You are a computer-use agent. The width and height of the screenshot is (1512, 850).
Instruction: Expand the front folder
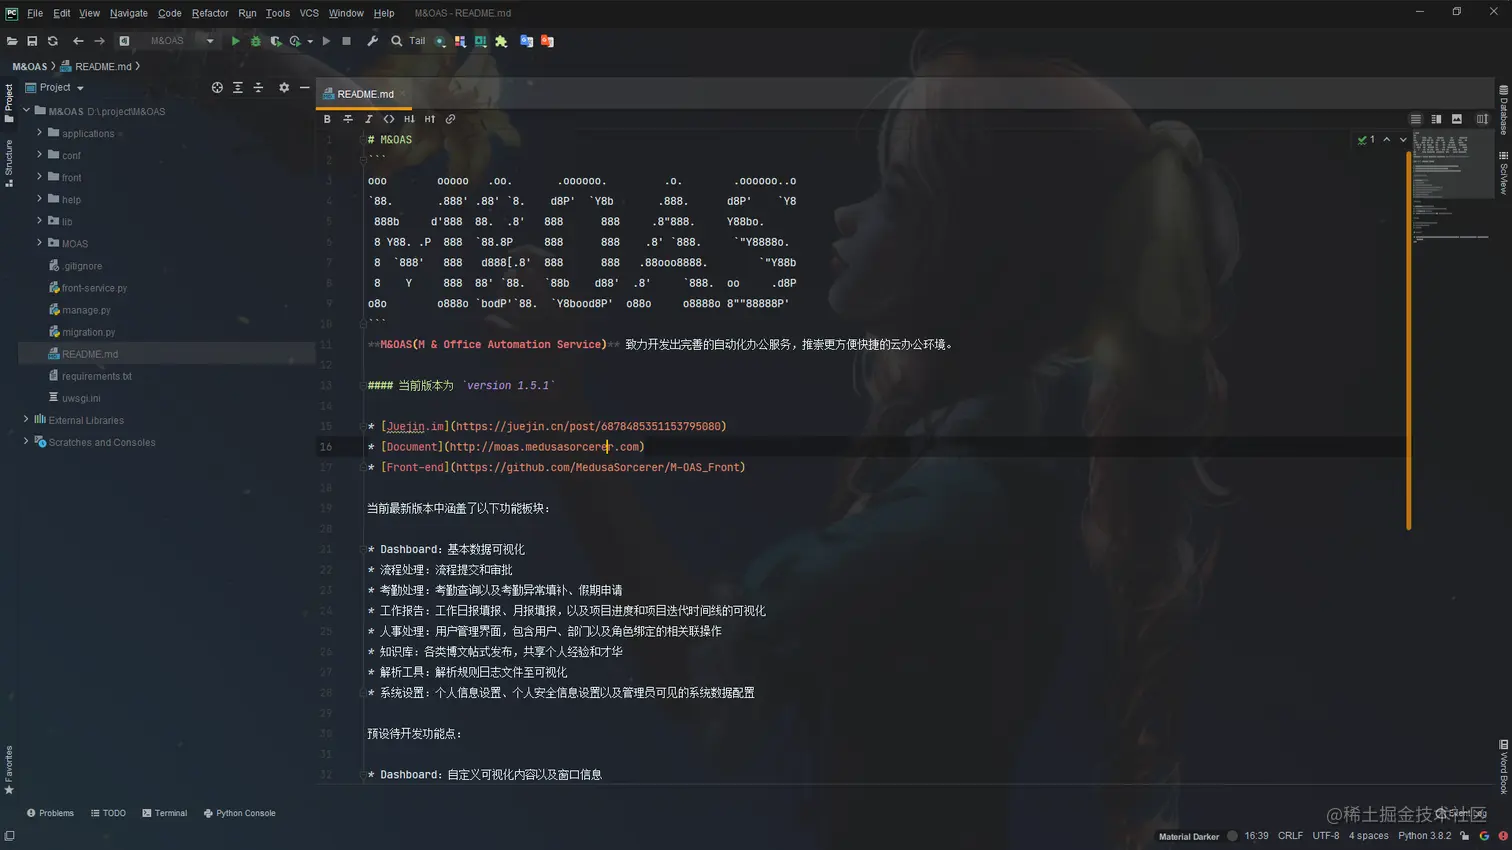[40, 176]
